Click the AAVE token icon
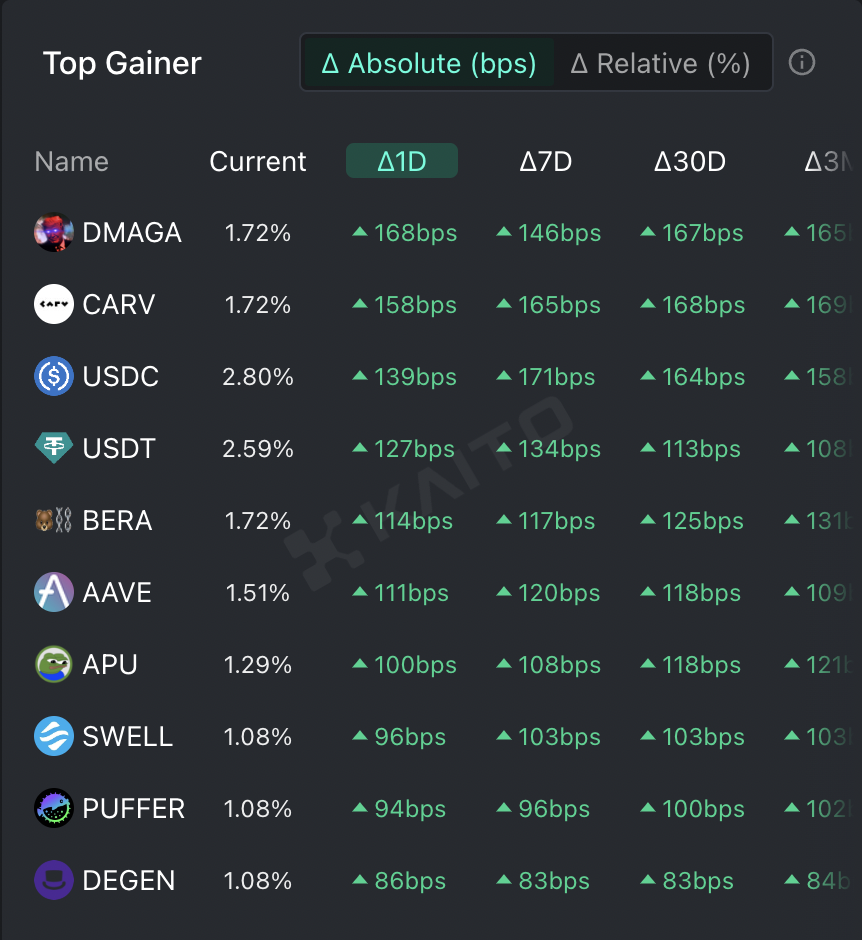This screenshot has width=862, height=940. click(x=54, y=593)
